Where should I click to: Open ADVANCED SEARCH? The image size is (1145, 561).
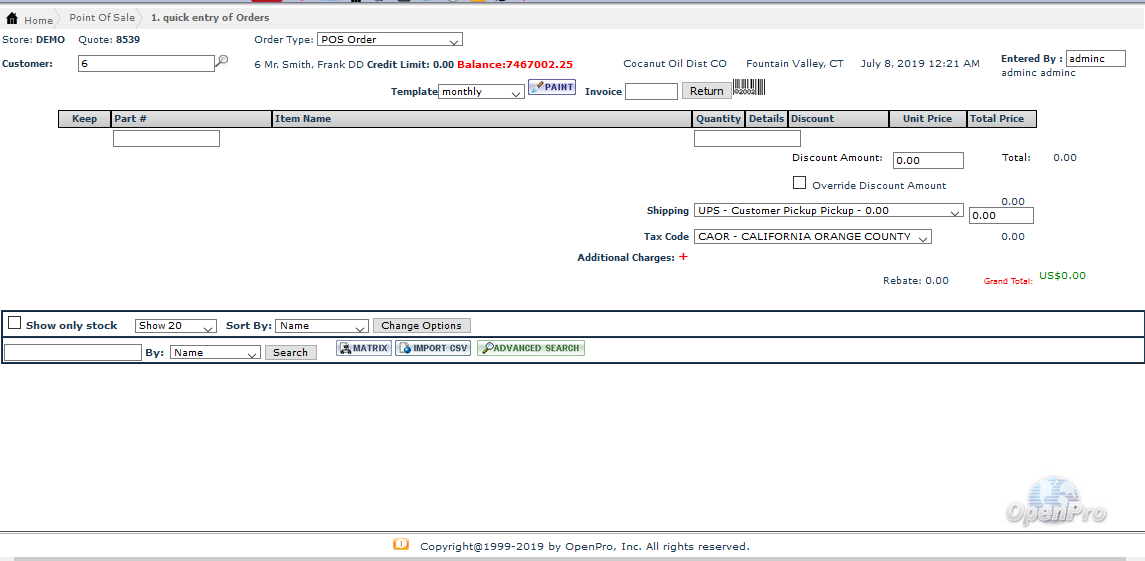coord(531,349)
